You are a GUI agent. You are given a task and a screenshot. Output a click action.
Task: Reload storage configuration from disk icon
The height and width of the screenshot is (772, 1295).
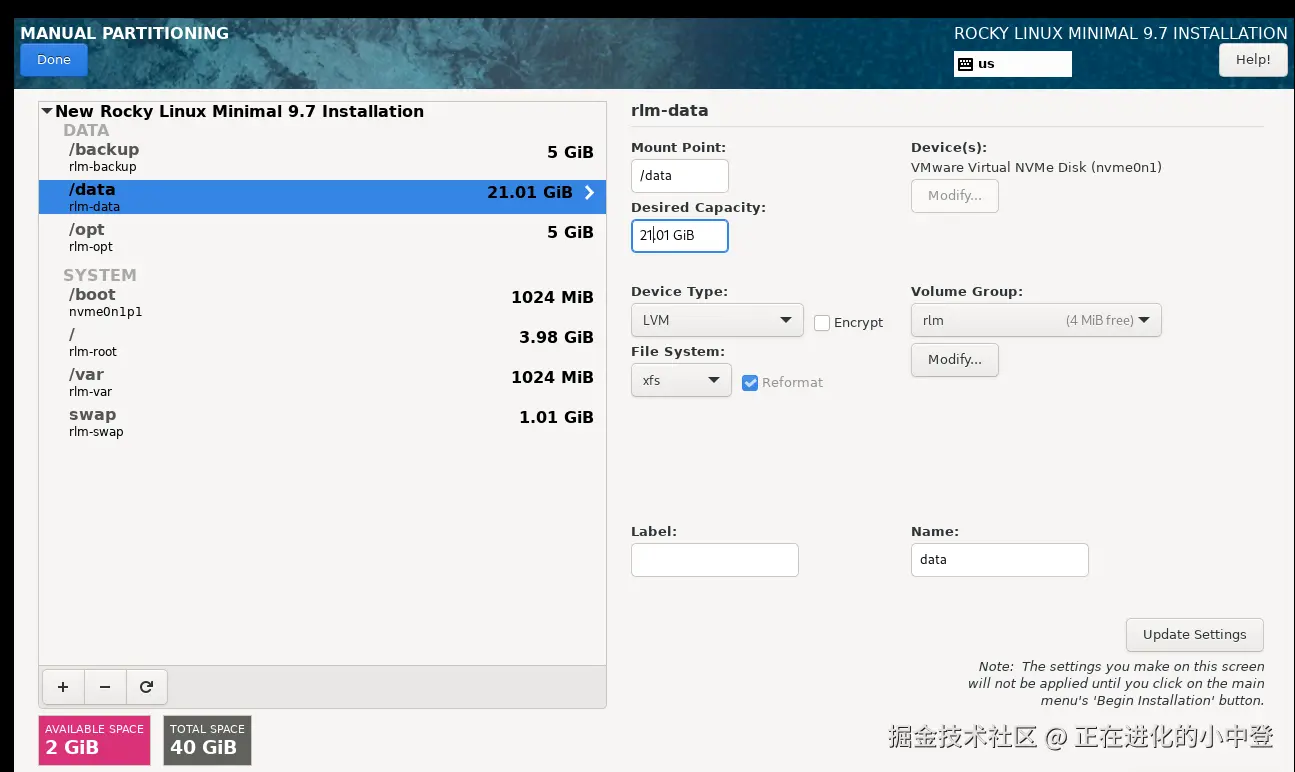click(146, 687)
